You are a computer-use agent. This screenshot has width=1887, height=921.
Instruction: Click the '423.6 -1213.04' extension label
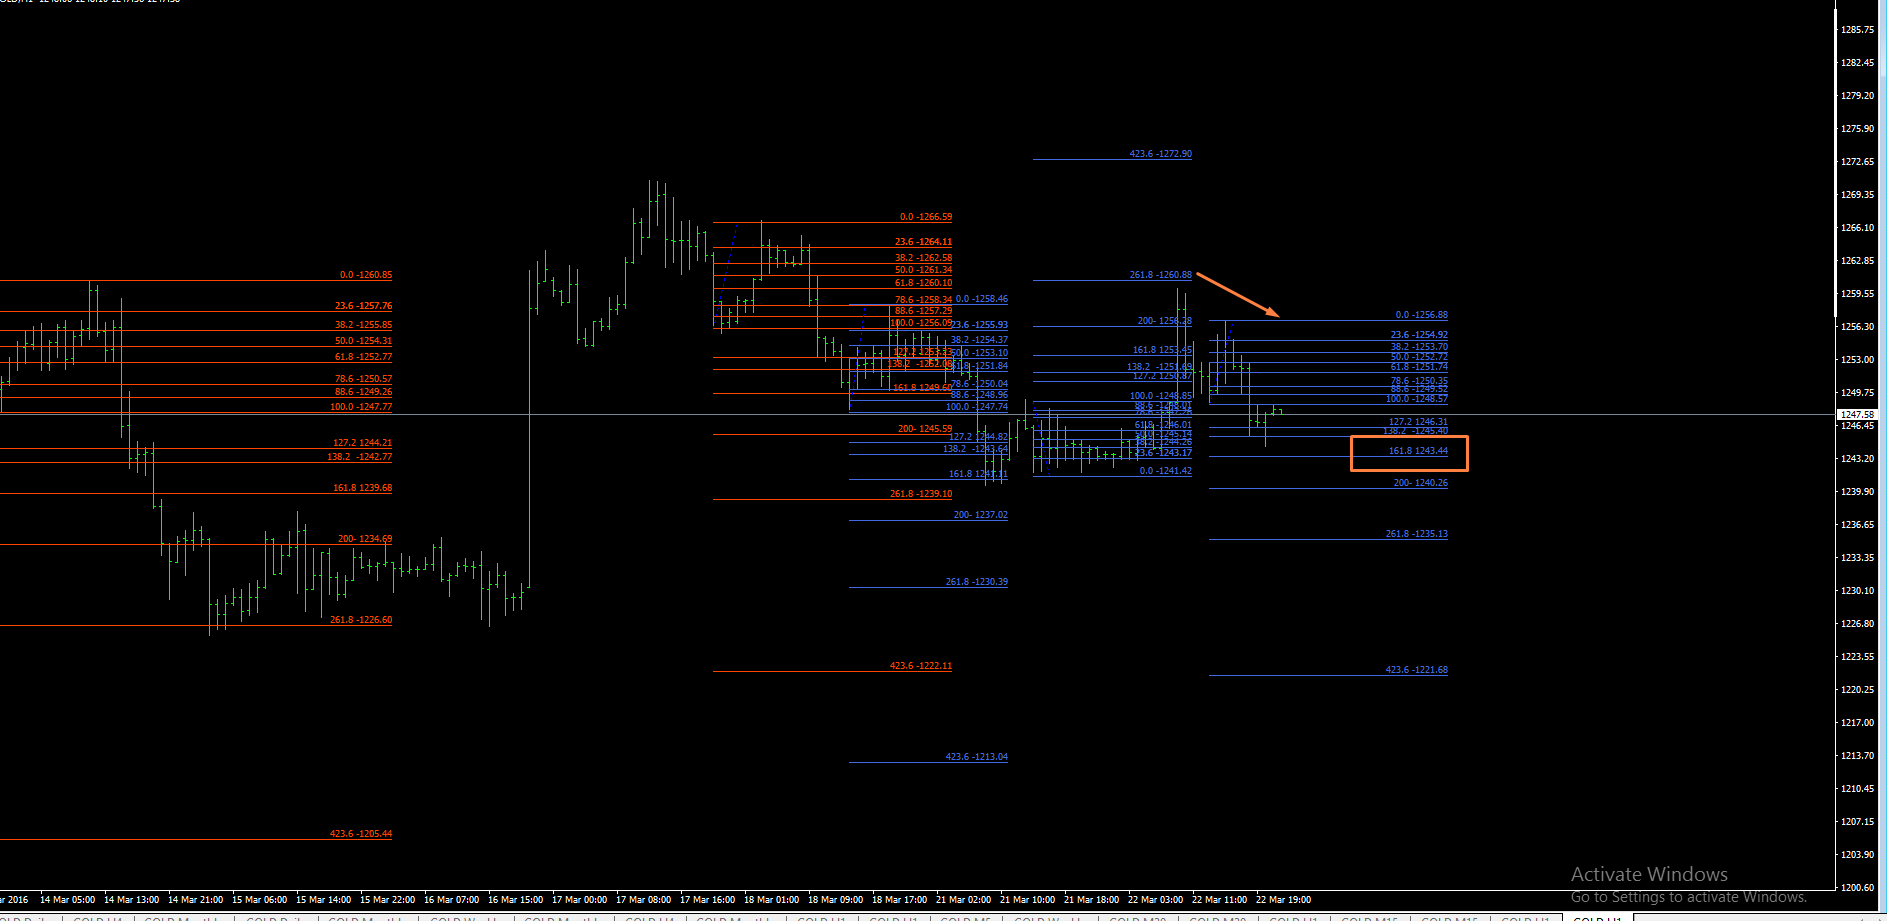(977, 757)
